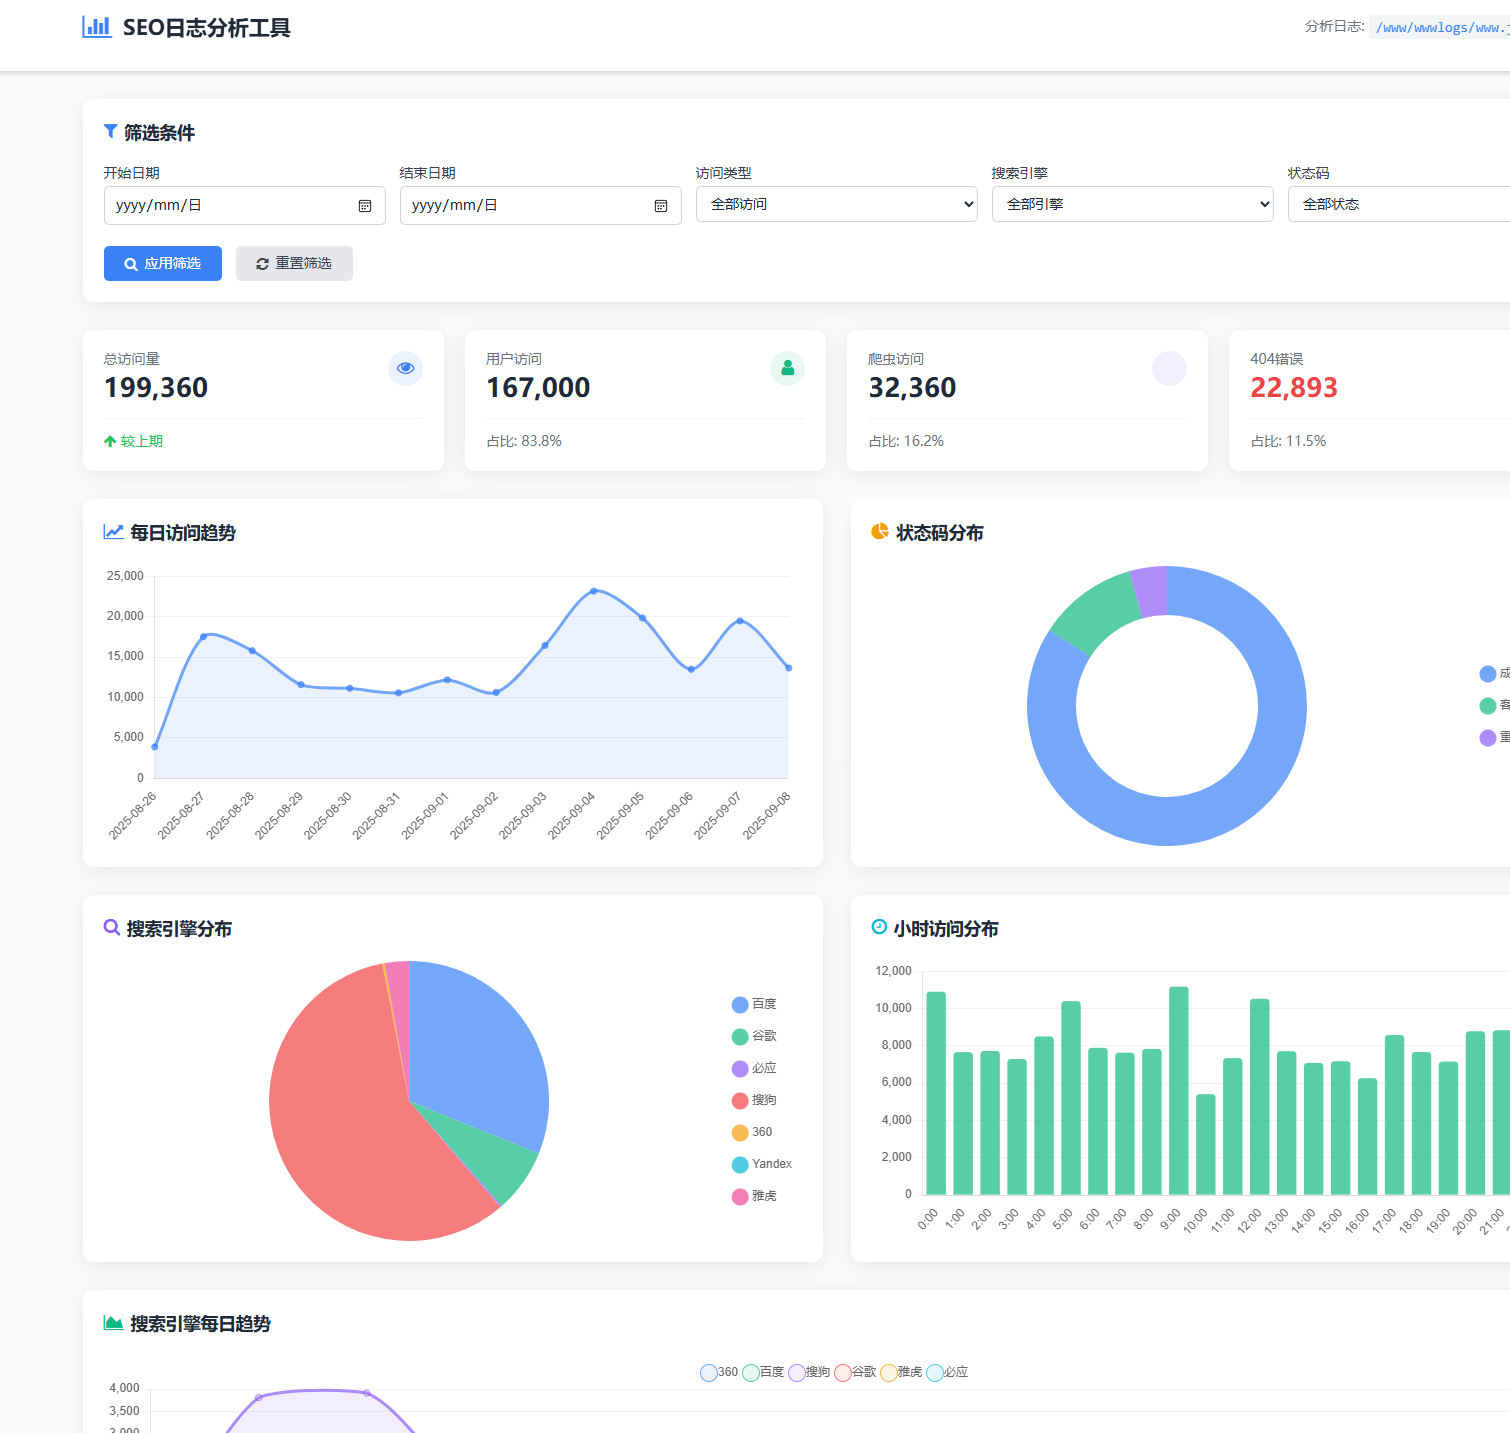Click the purple magnifier icon beside 搜索引擎分布
This screenshot has width=1510, height=1433.
[x=112, y=928]
